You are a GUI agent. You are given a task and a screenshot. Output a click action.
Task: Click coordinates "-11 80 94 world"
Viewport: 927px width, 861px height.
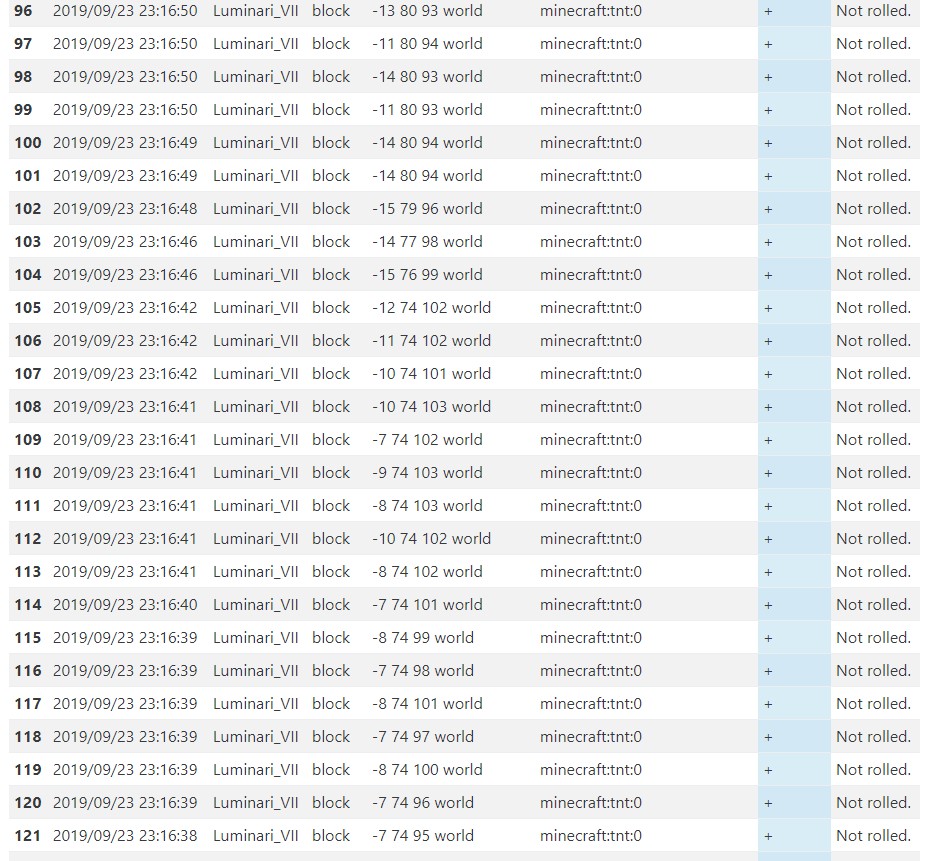coord(427,44)
